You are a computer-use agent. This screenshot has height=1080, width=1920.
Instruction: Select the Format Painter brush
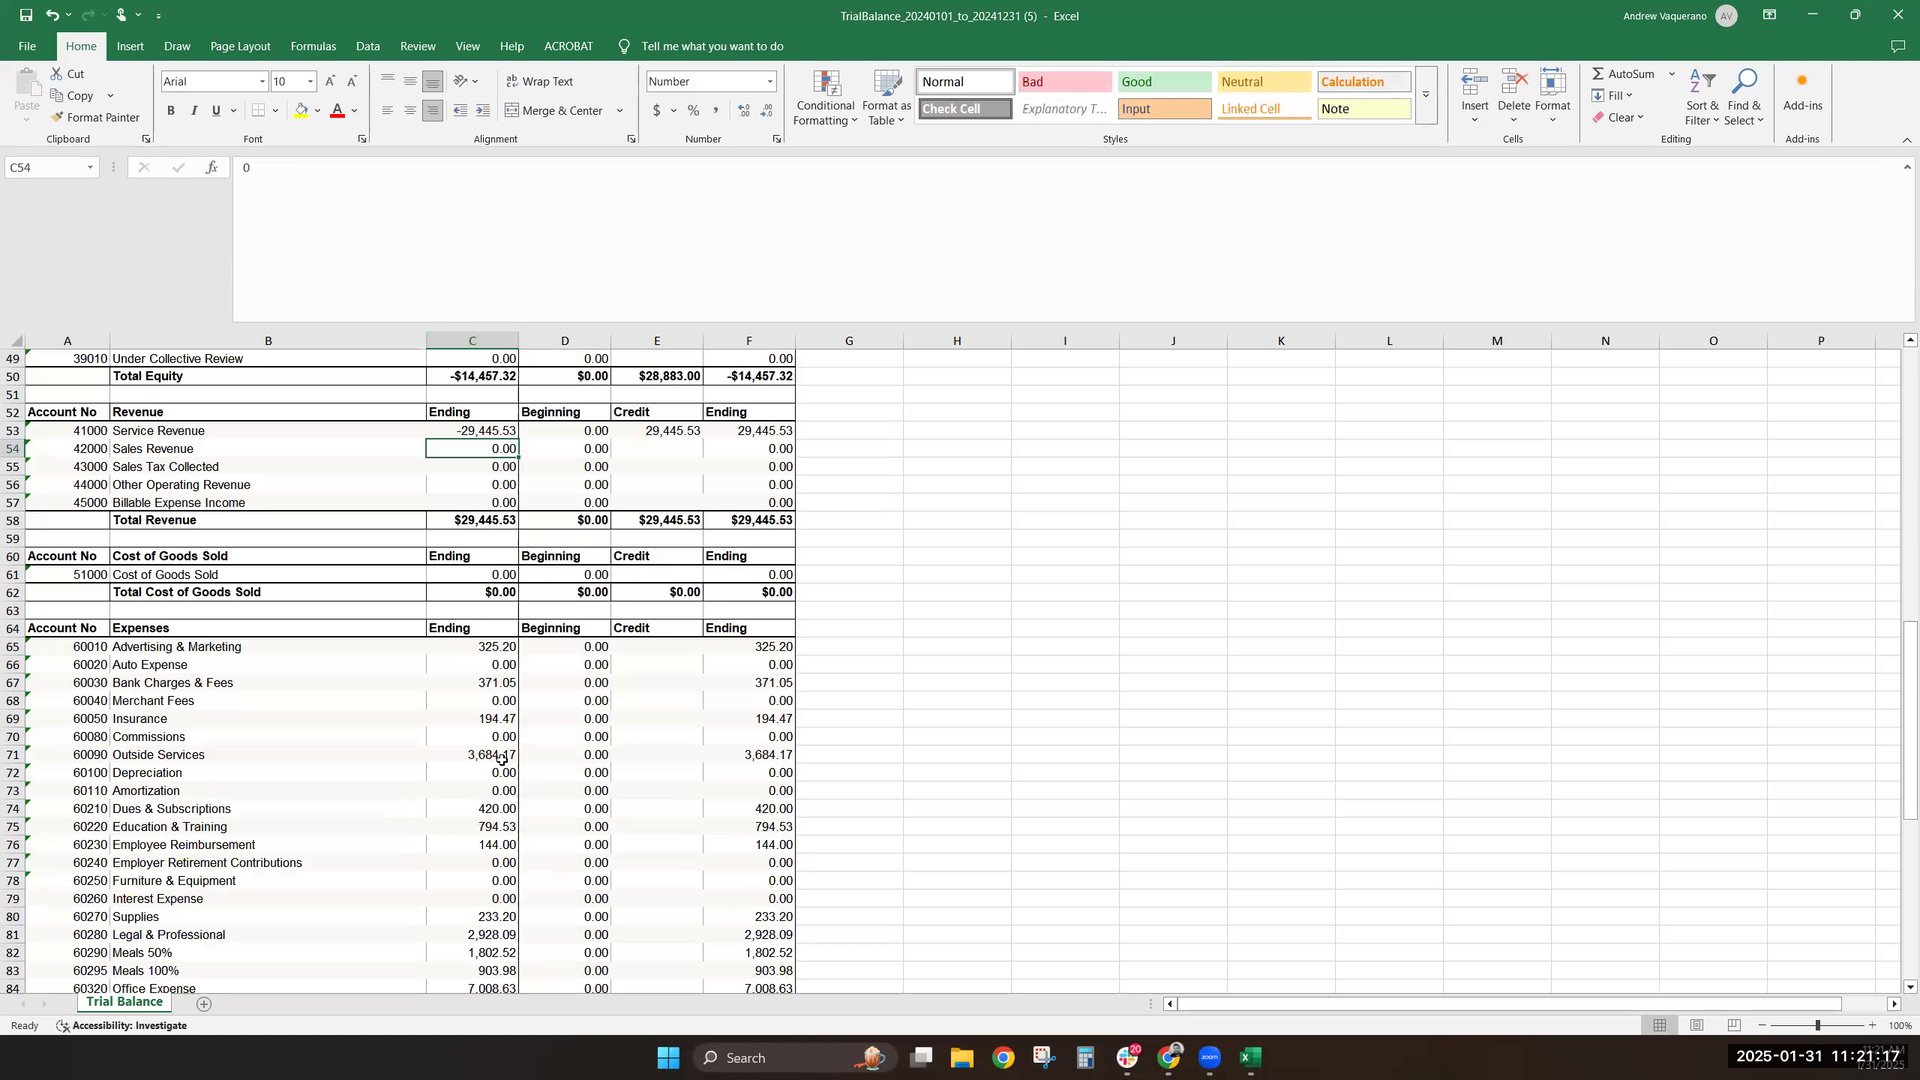(58, 117)
